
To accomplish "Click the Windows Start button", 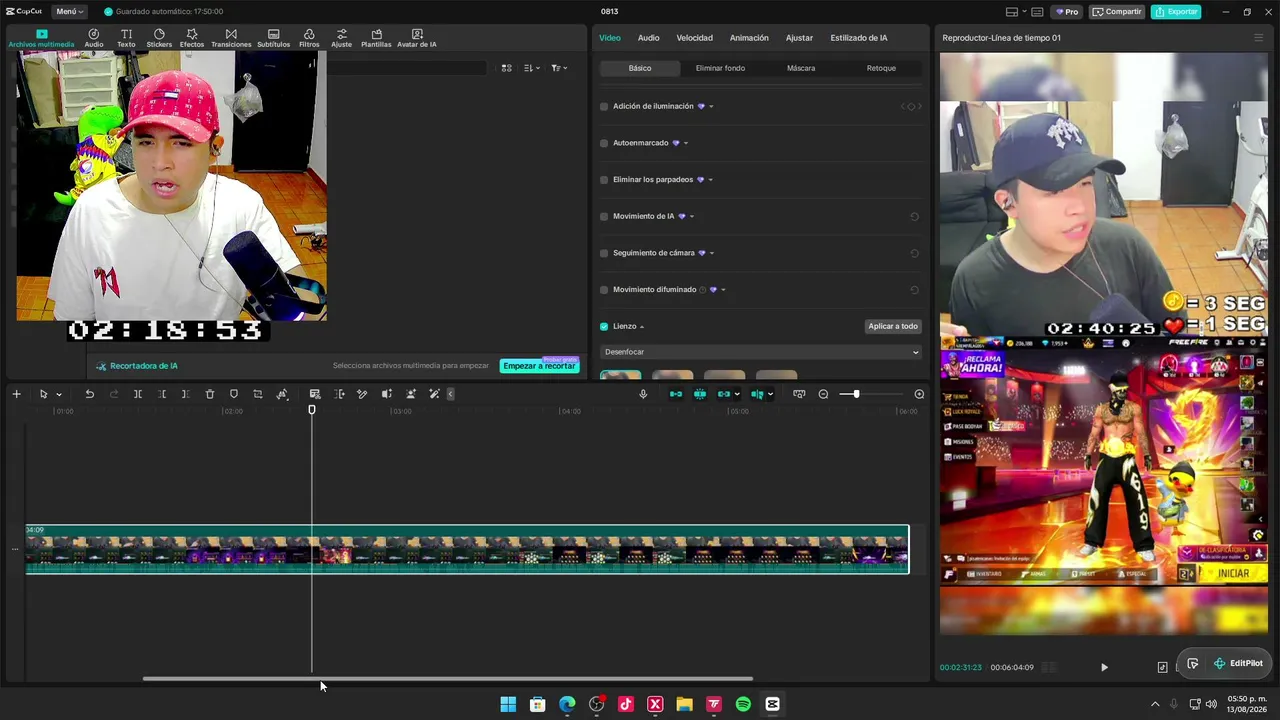I will click(508, 704).
